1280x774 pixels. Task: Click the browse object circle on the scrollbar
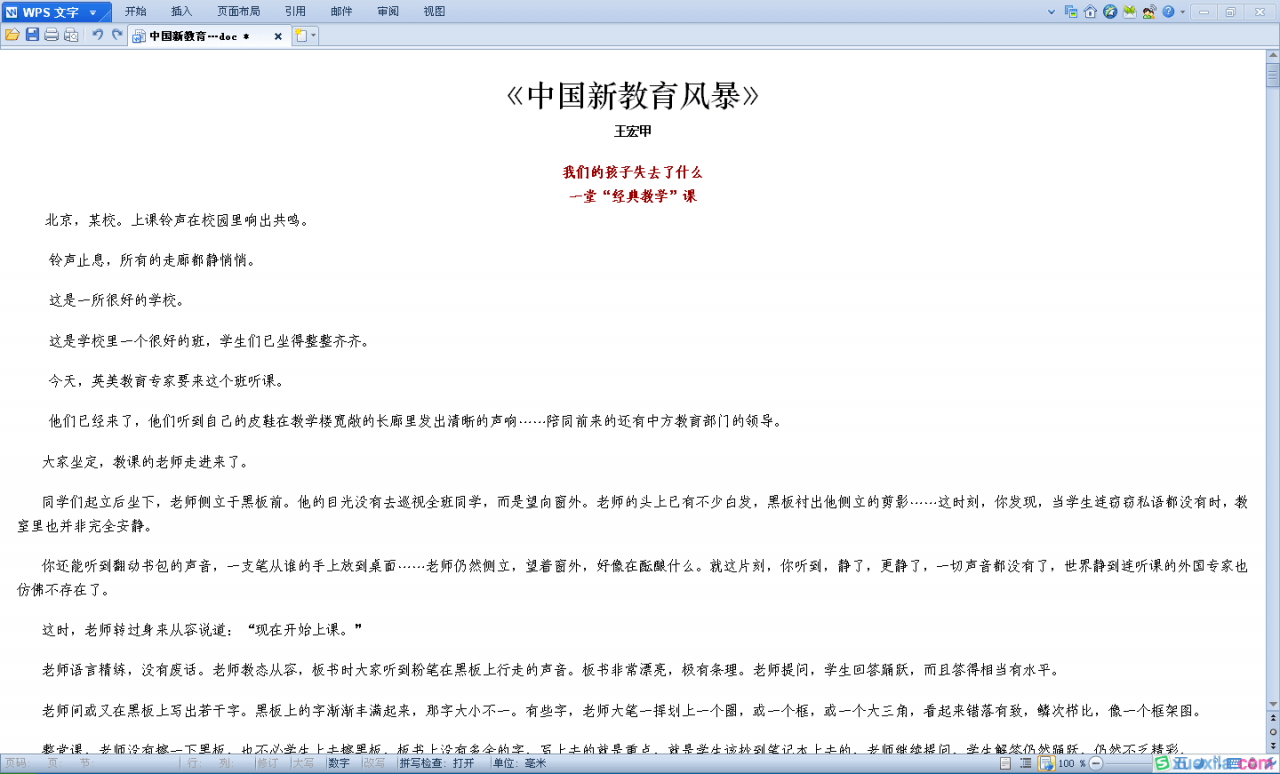pos(1272,731)
